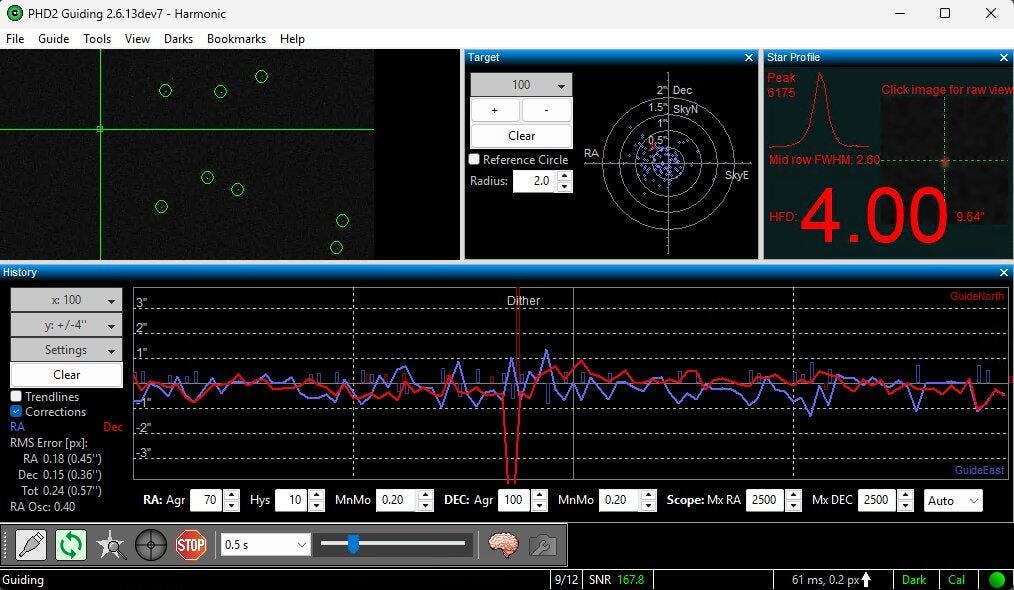This screenshot has height=590, width=1014.
Task: Uncheck the Corrections checkbox
Action: click(x=16, y=412)
